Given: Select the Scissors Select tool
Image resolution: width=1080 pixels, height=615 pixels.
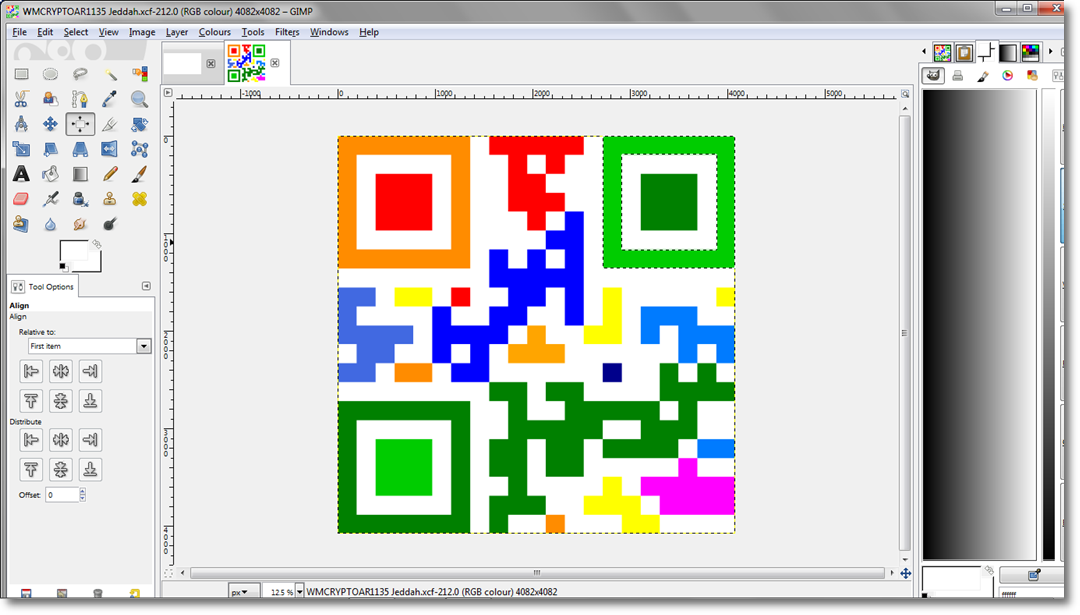Looking at the screenshot, I should [x=21, y=99].
